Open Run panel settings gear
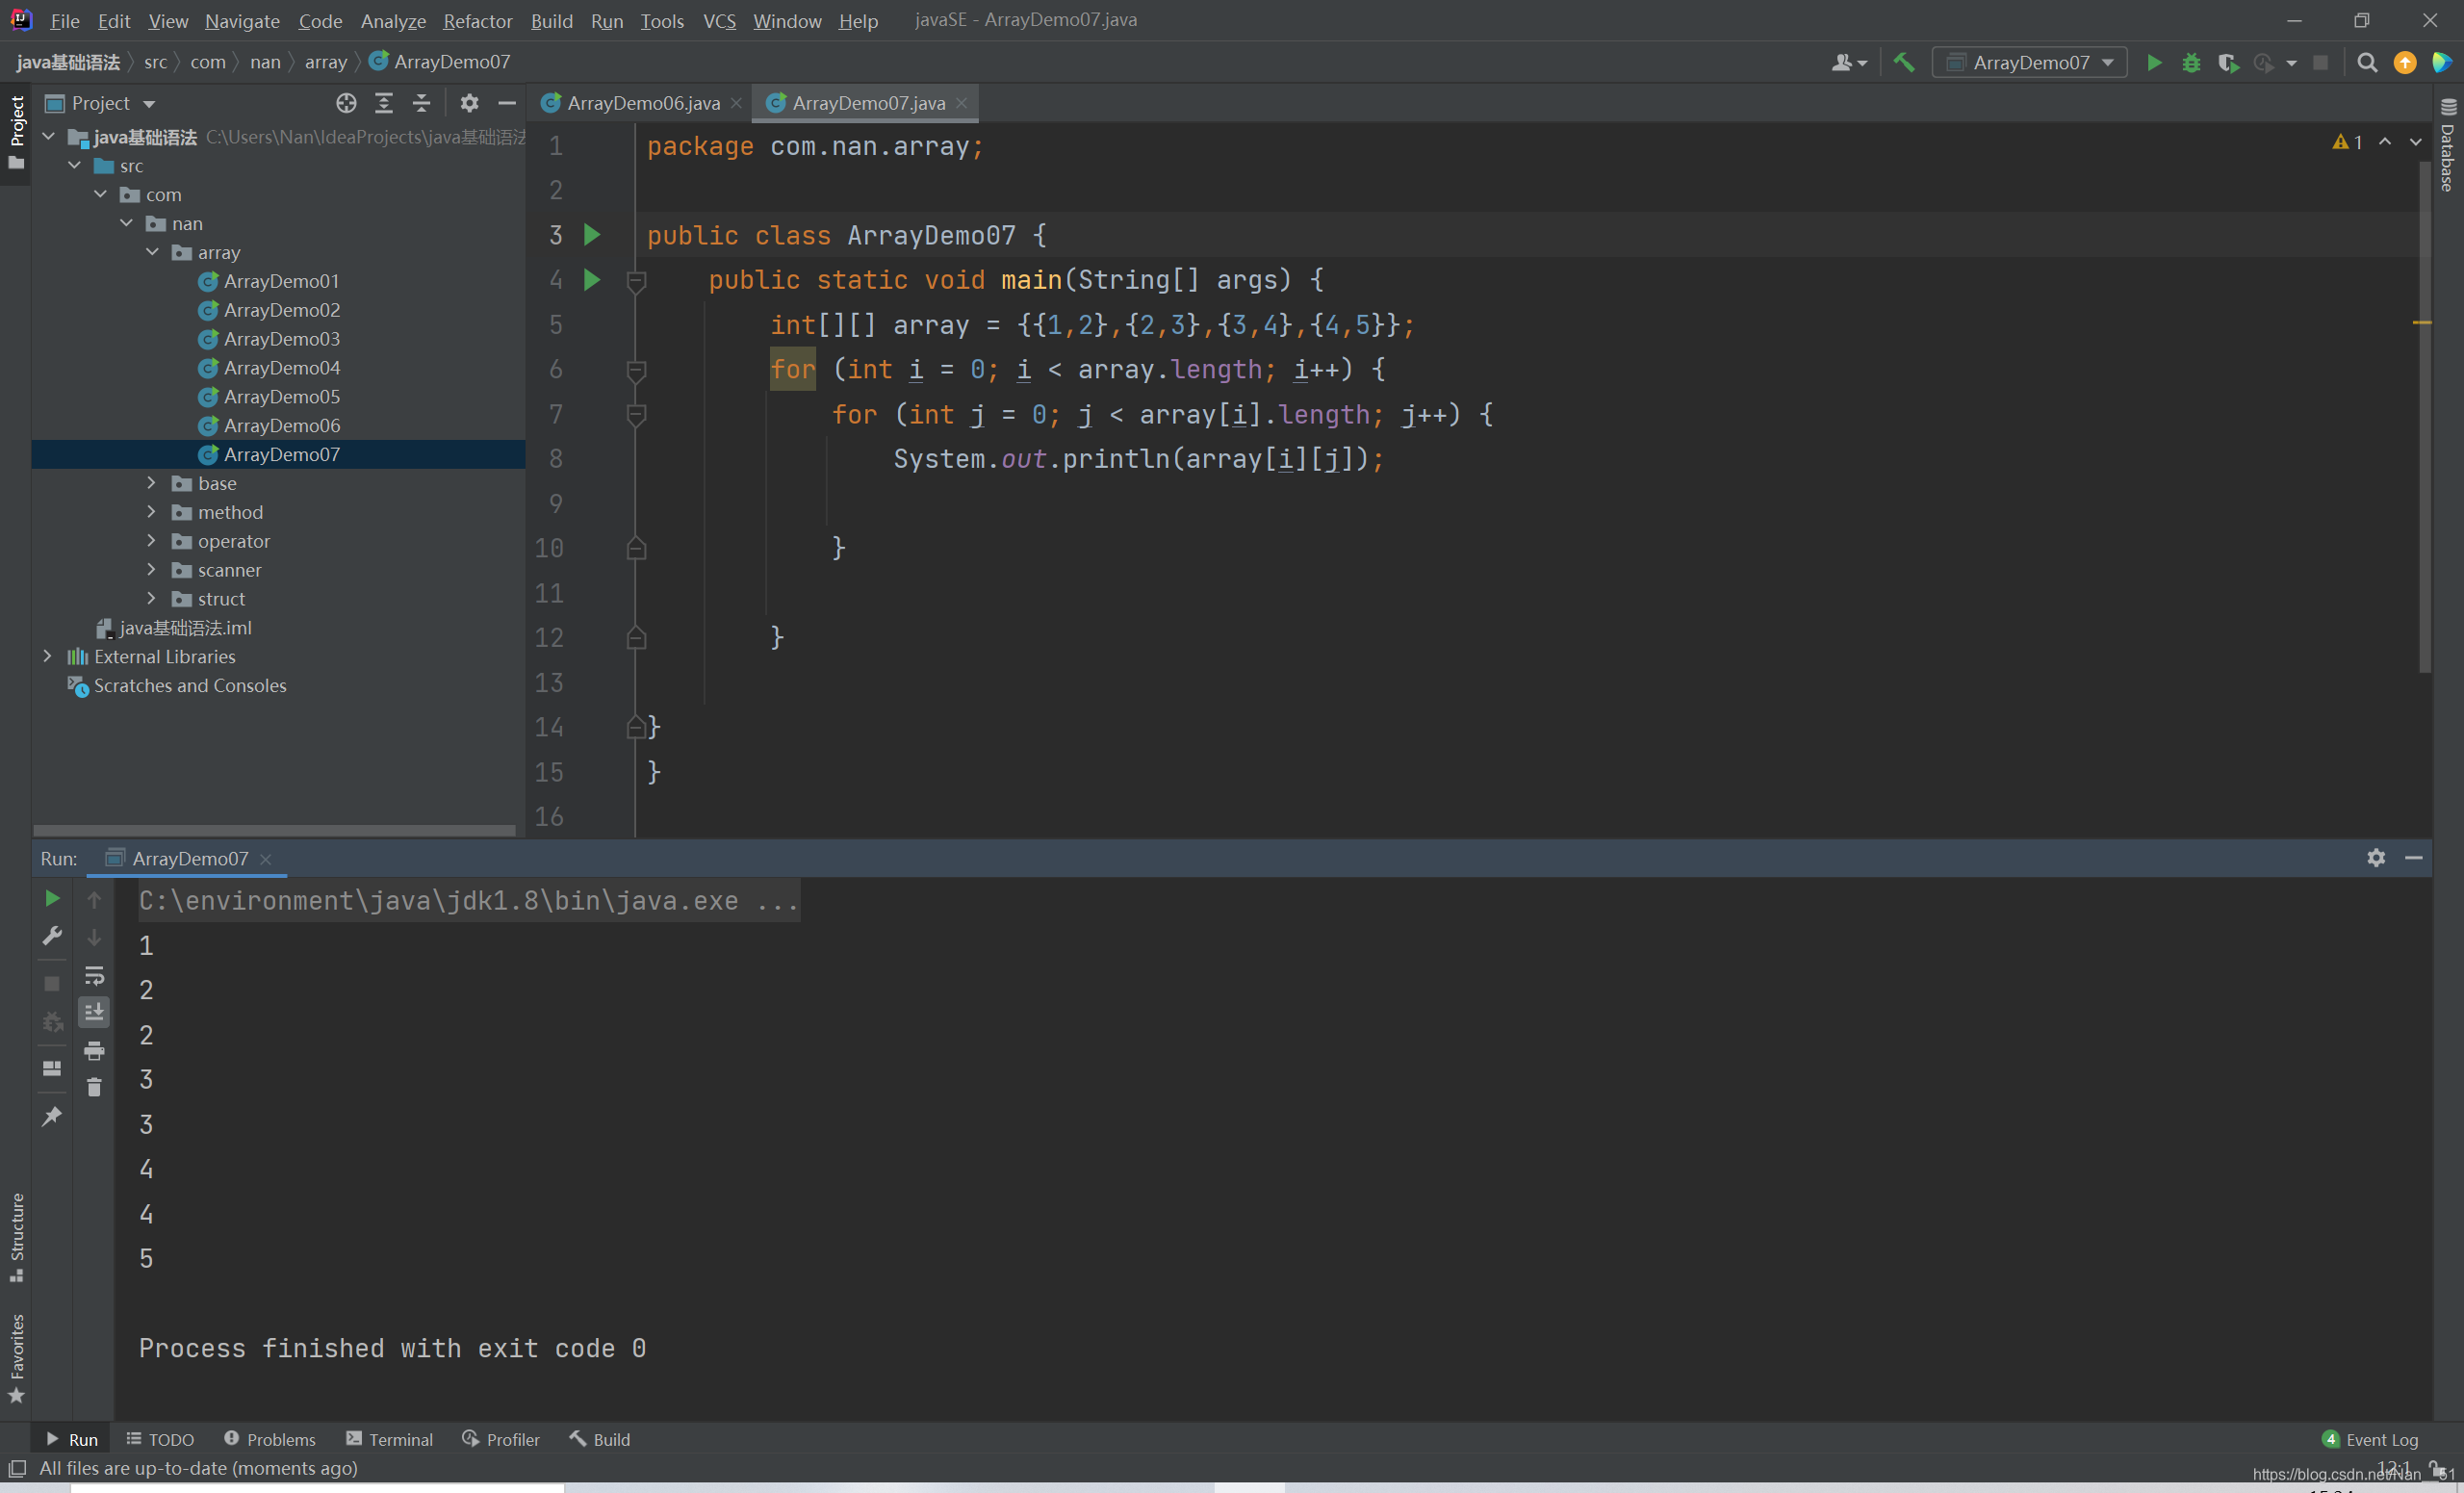 2376,858
